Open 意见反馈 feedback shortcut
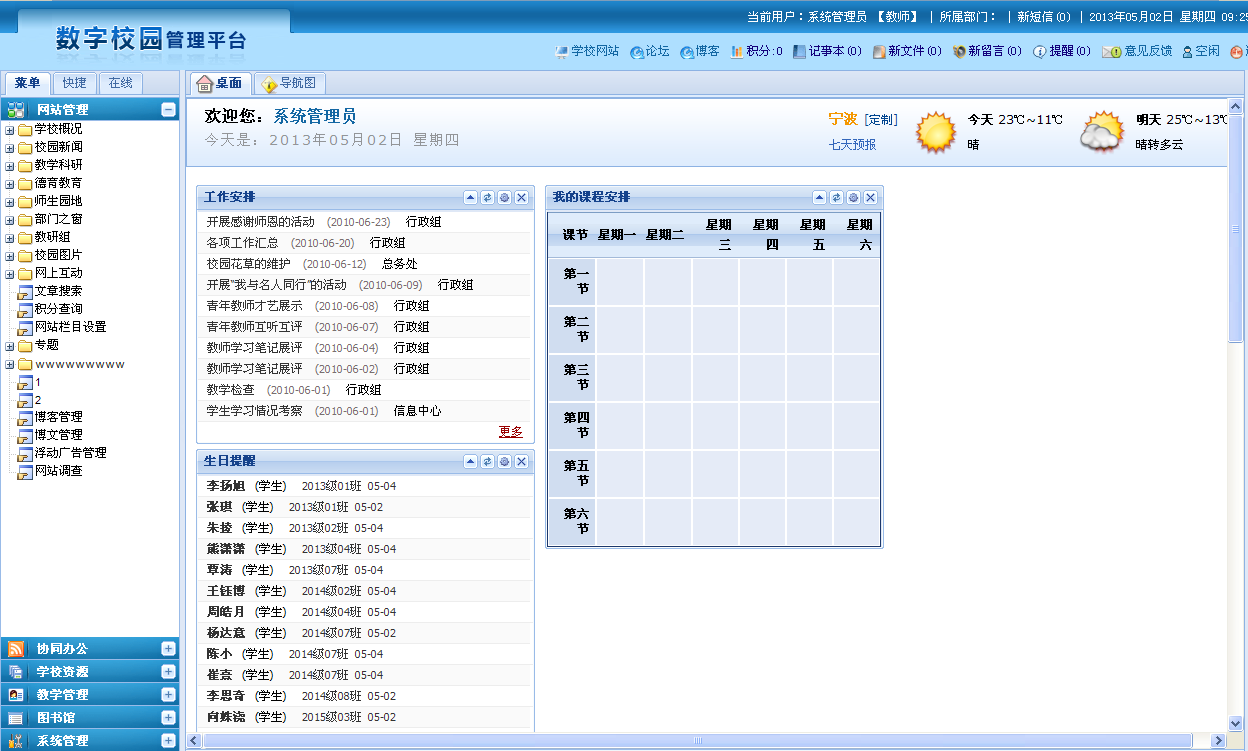 1137,51
